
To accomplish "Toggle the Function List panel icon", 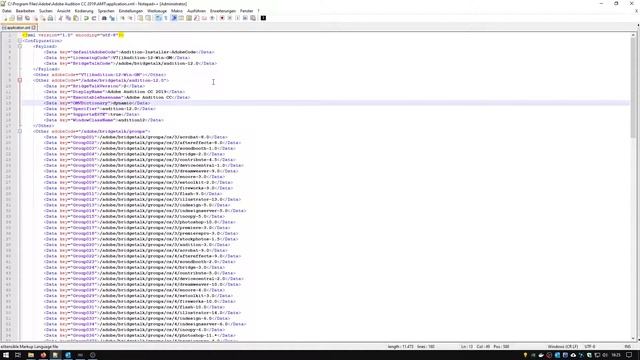I will [196, 18].
